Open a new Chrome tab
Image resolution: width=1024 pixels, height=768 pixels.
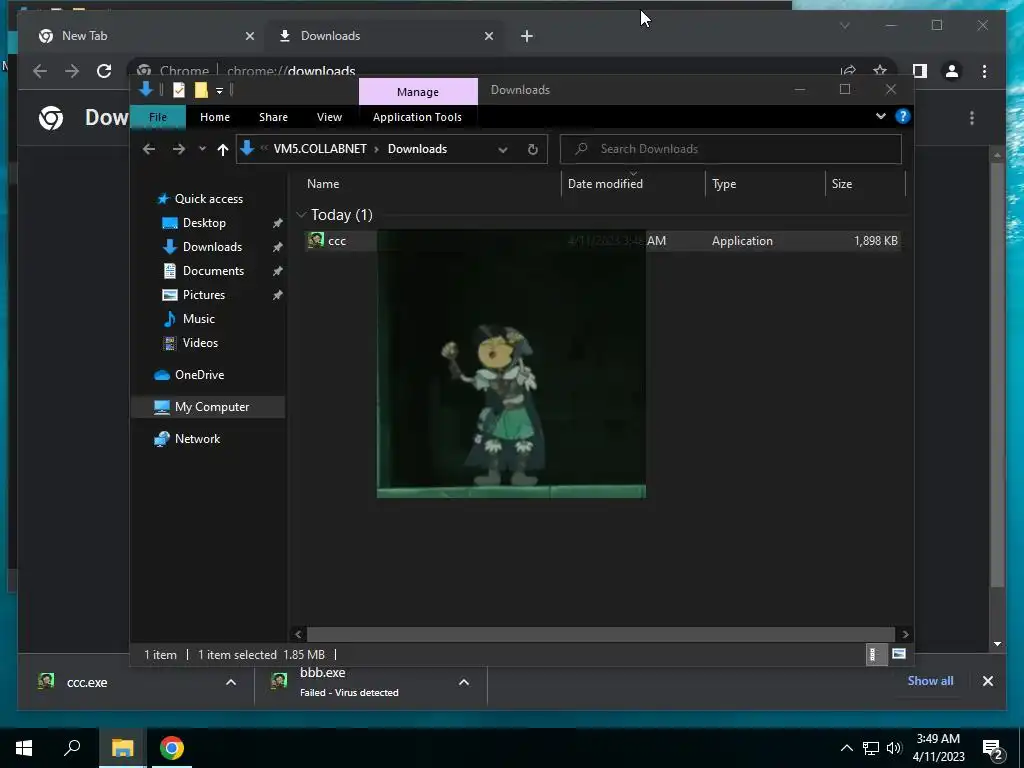(x=527, y=37)
